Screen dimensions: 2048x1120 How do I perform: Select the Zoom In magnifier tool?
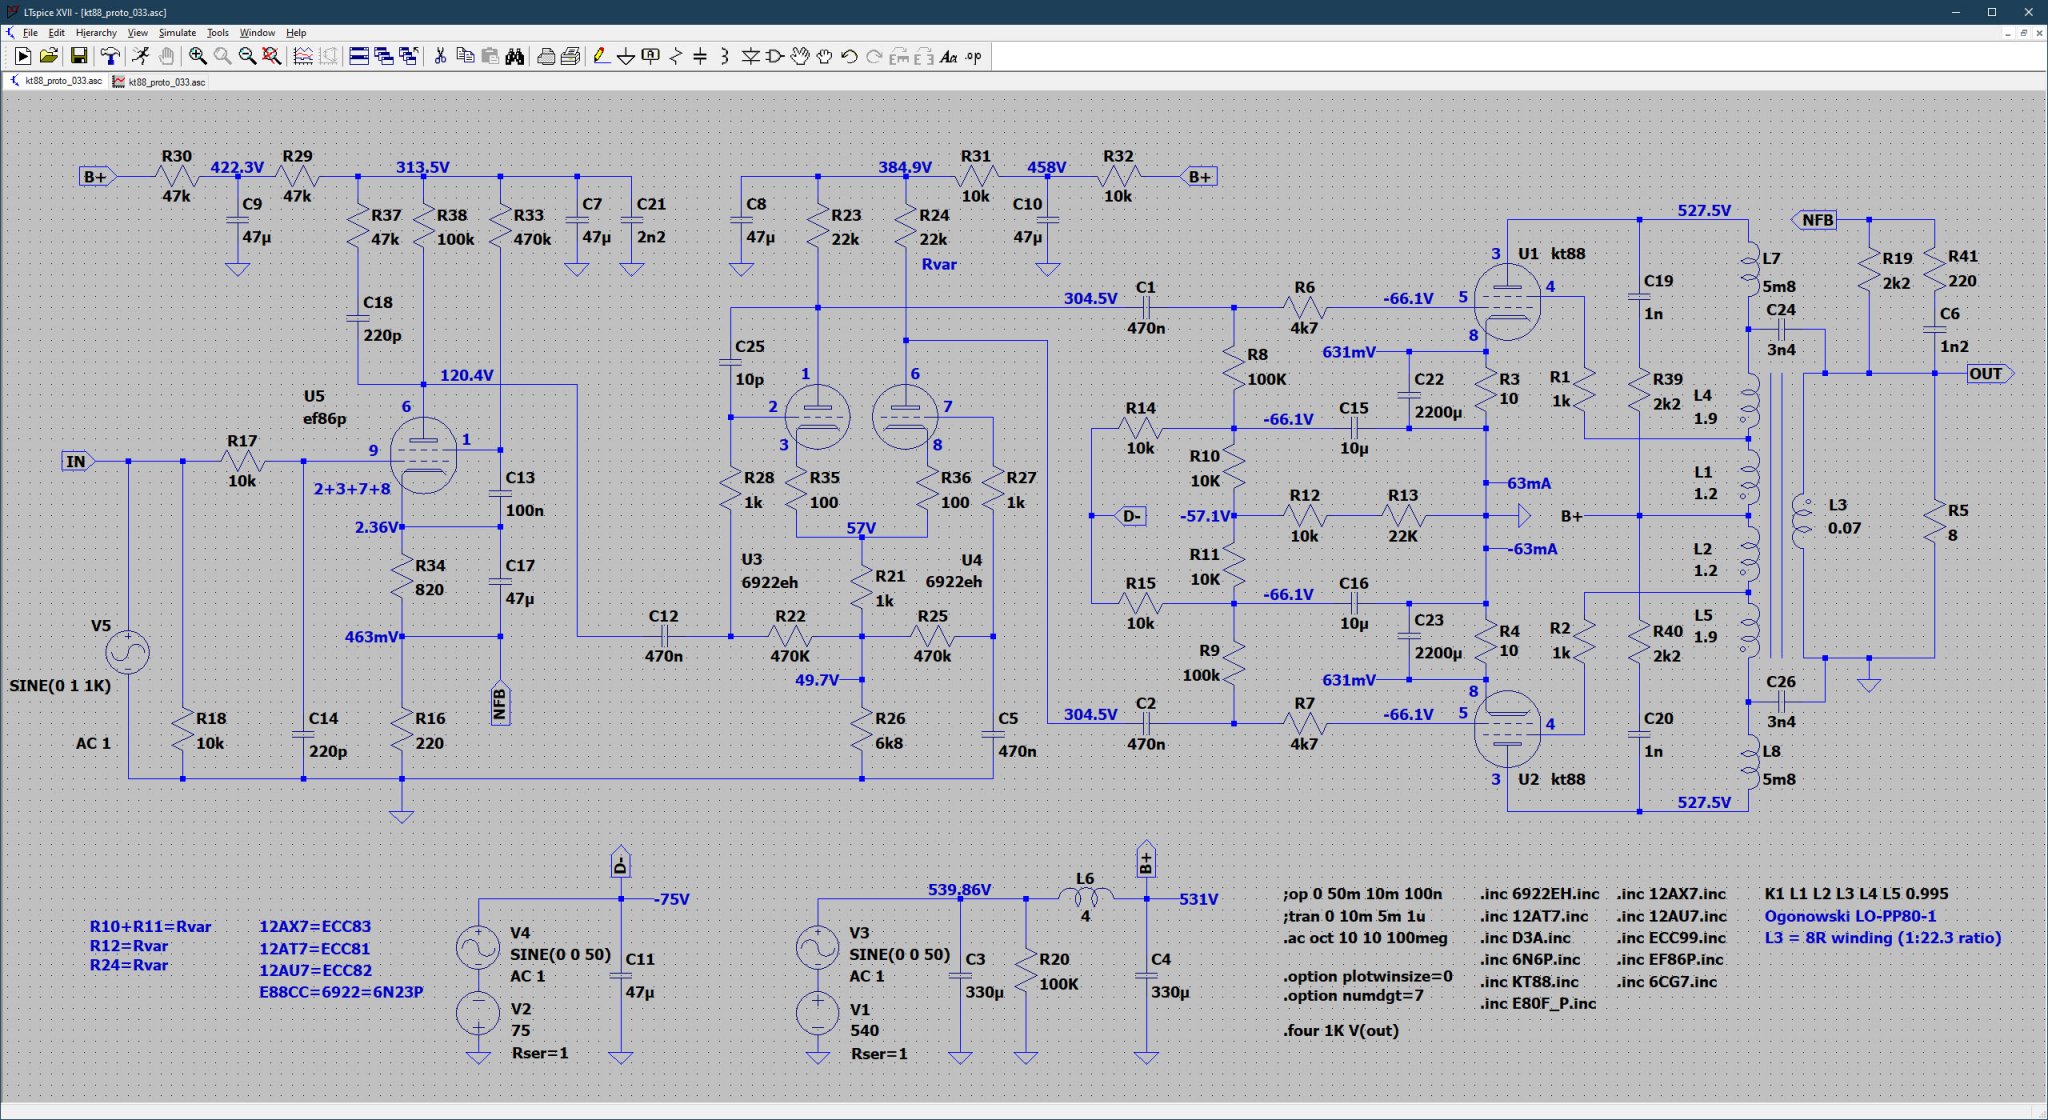198,57
